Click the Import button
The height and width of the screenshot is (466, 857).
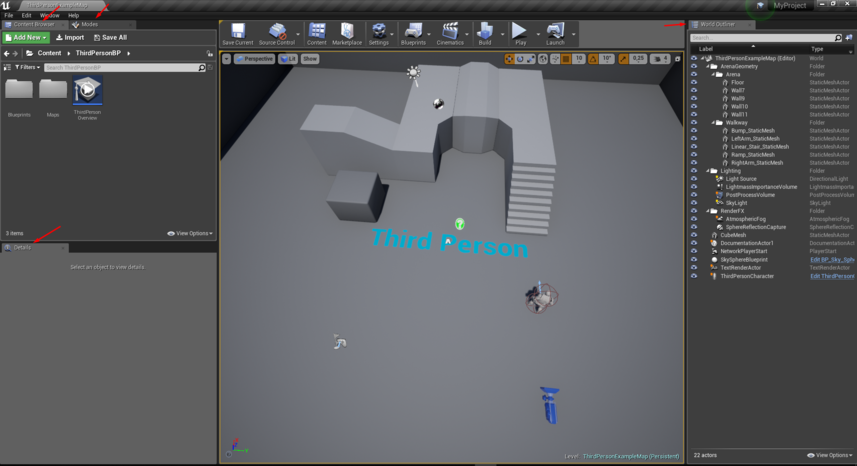(70, 38)
